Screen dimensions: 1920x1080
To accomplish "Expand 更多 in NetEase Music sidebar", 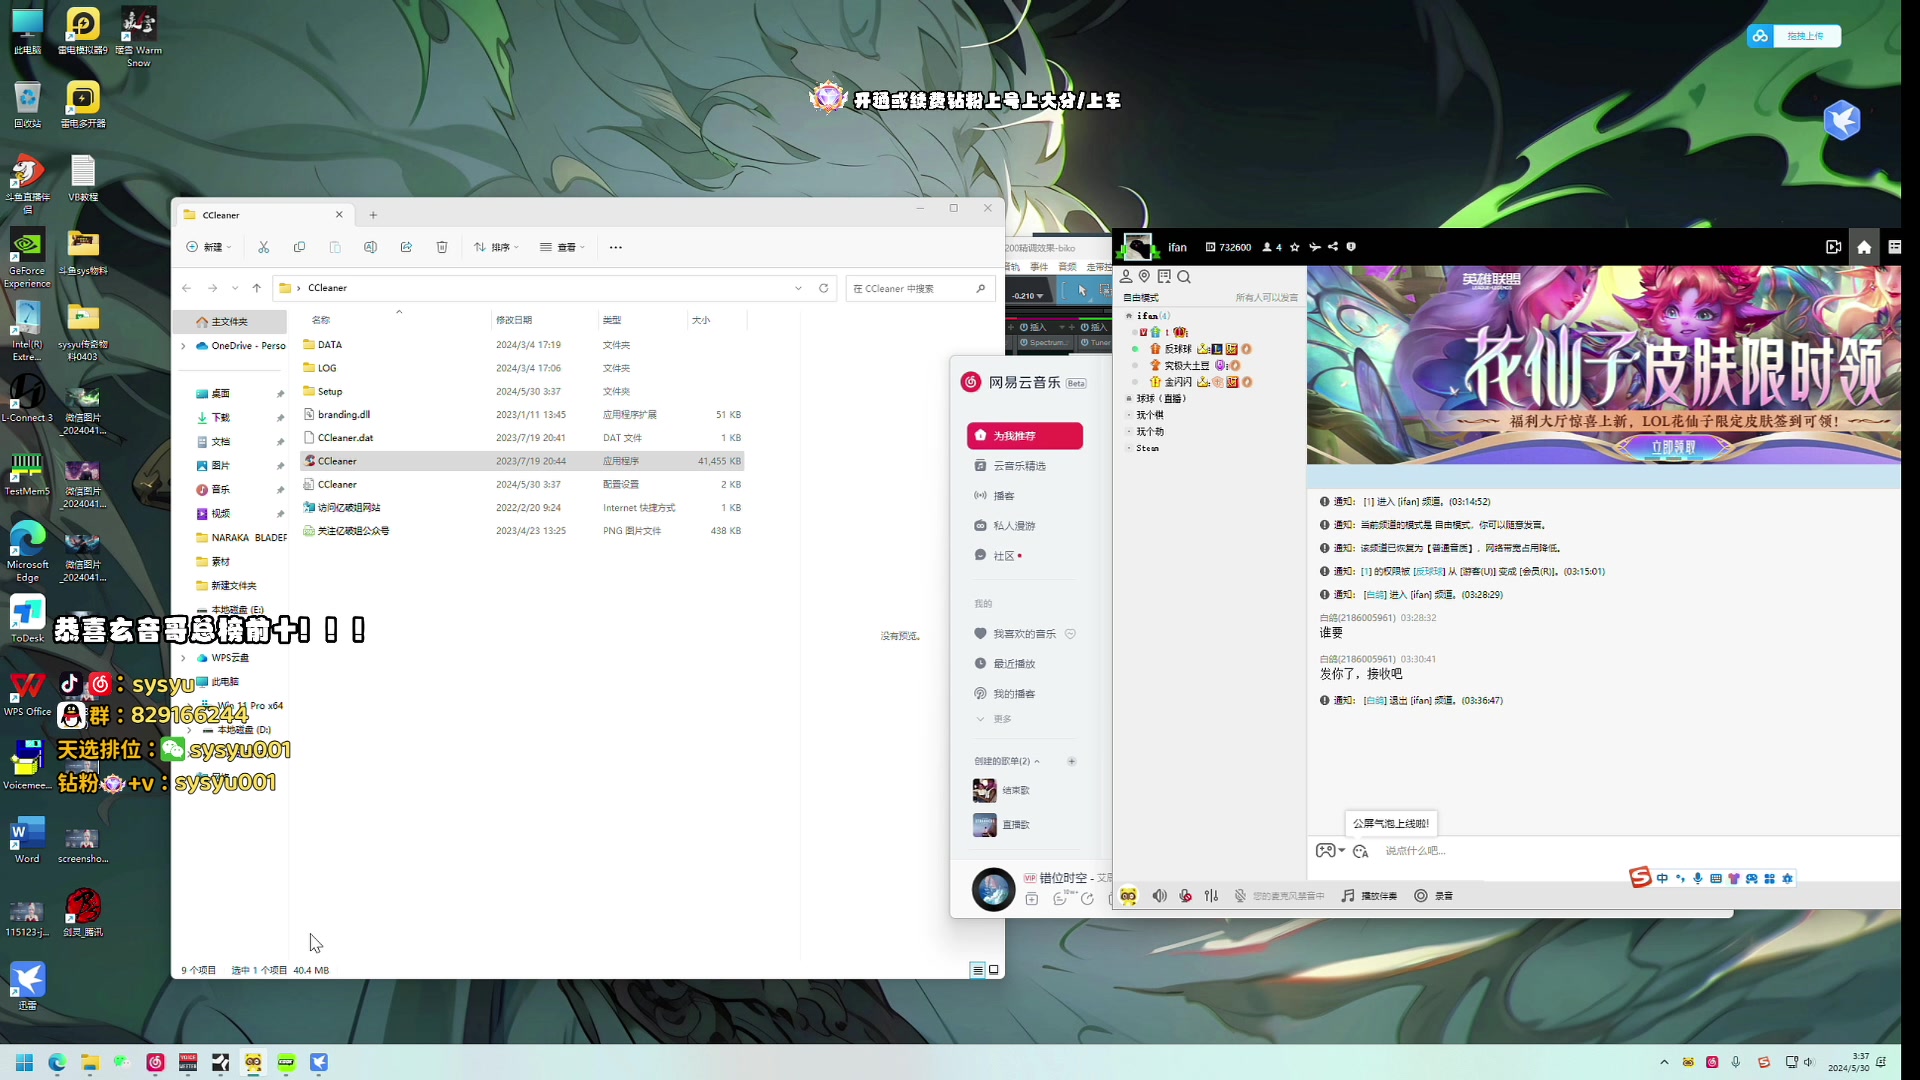I will coord(994,720).
